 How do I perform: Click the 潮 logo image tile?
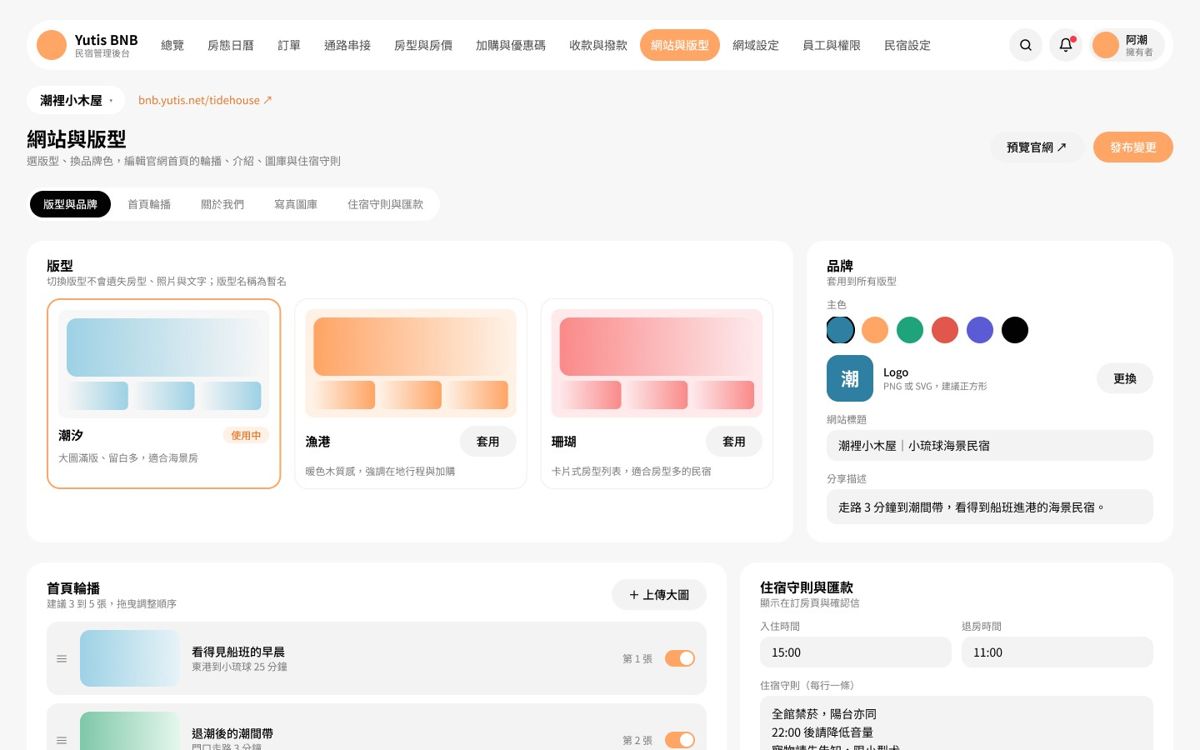coord(850,378)
